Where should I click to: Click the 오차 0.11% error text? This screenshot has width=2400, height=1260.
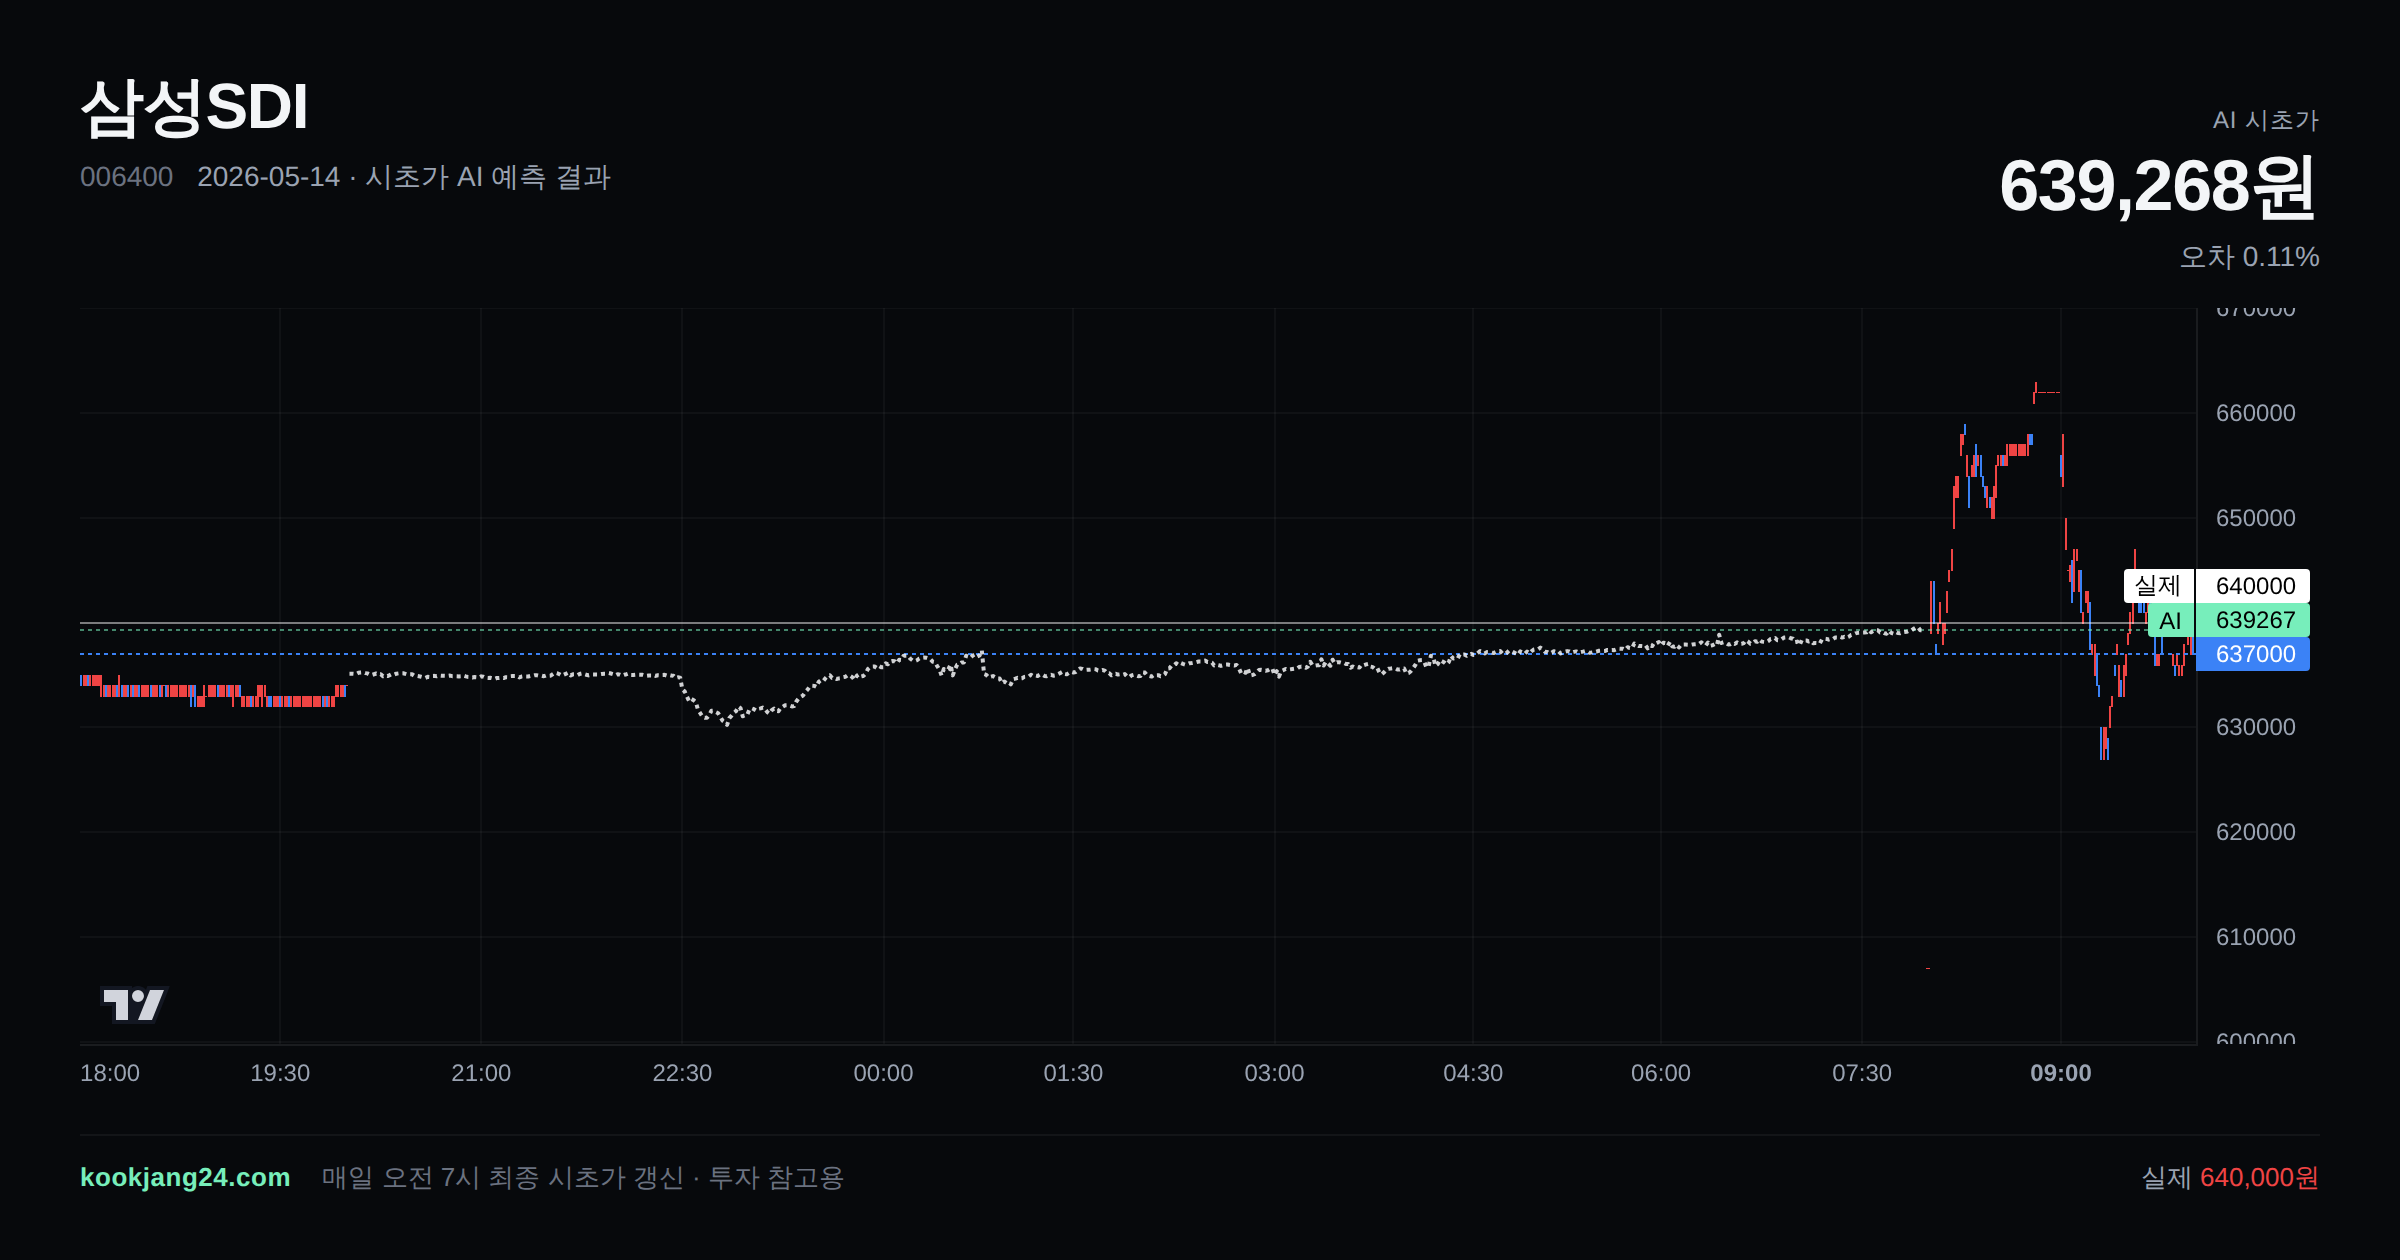pos(2249,257)
